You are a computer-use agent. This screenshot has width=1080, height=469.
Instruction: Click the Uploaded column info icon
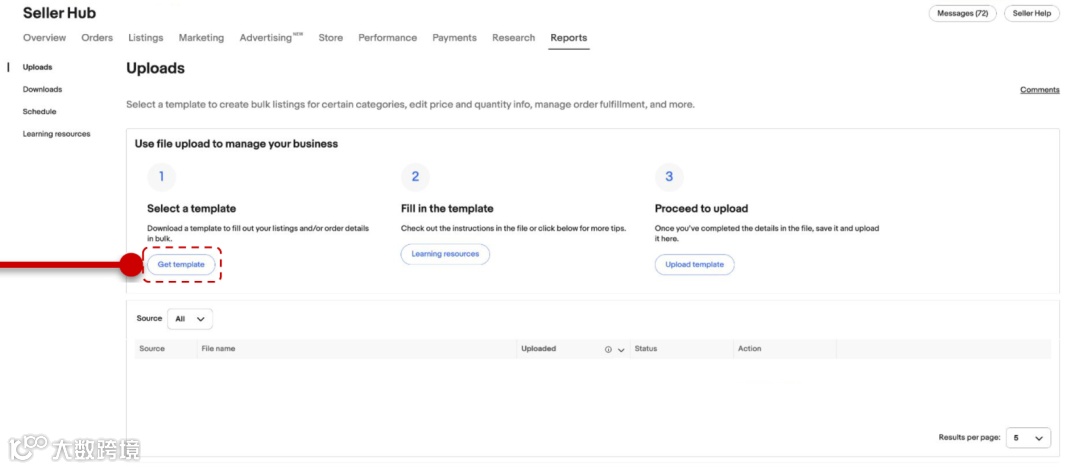tap(608, 349)
